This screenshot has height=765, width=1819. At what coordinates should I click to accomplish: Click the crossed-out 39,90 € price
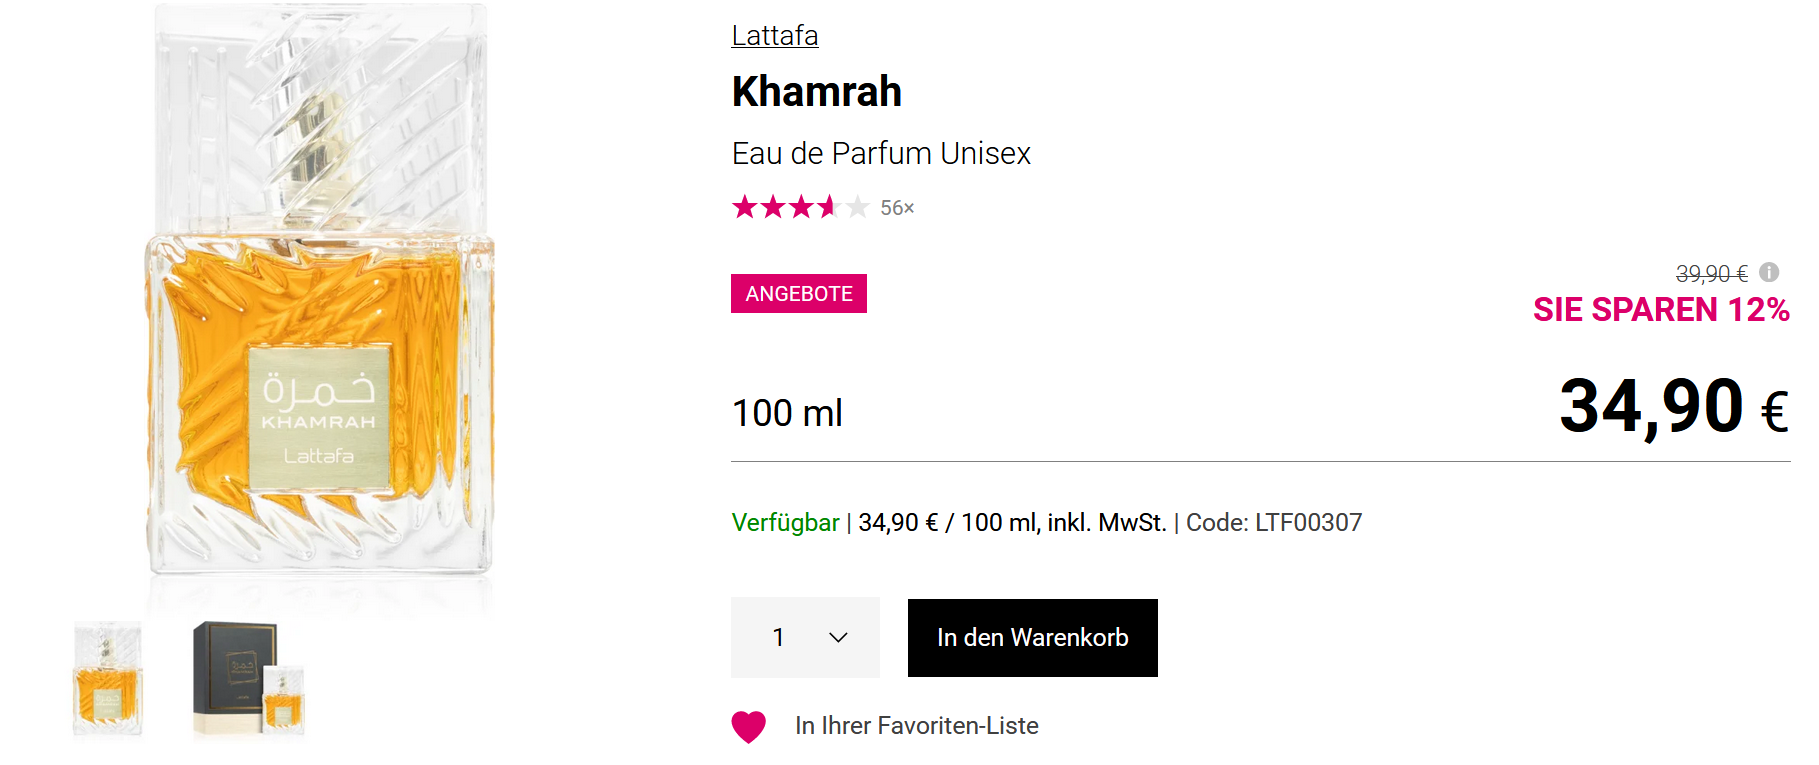tap(1711, 274)
